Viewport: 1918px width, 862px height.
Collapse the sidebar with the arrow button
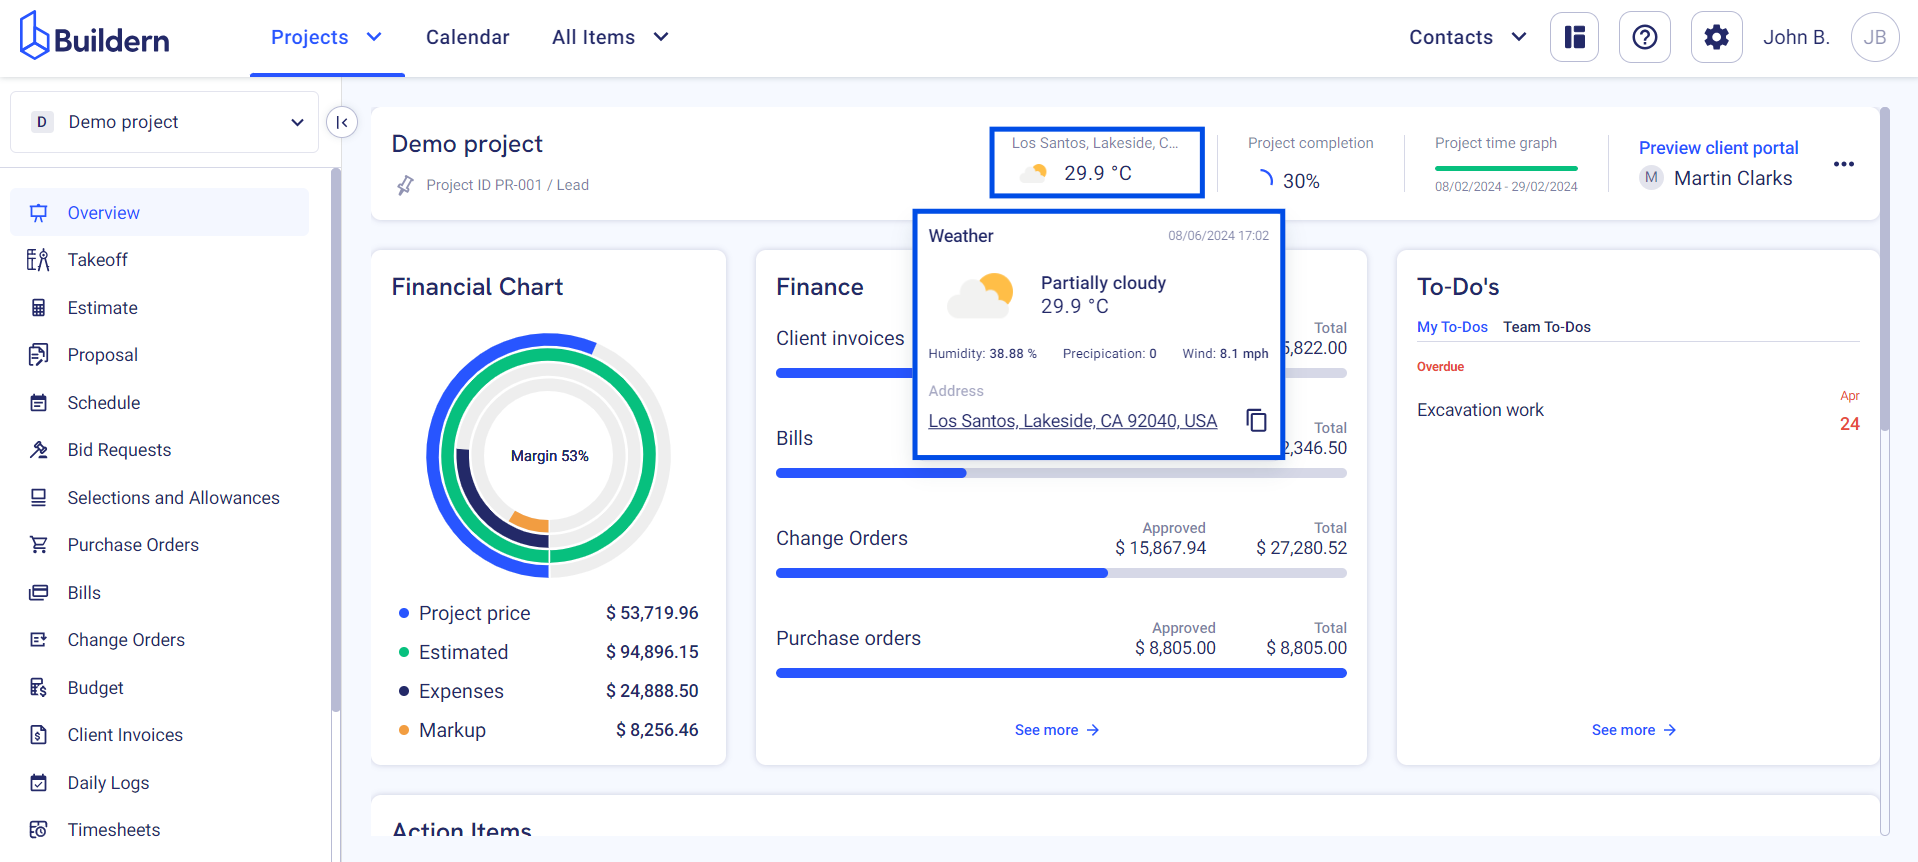coord(342,122)
